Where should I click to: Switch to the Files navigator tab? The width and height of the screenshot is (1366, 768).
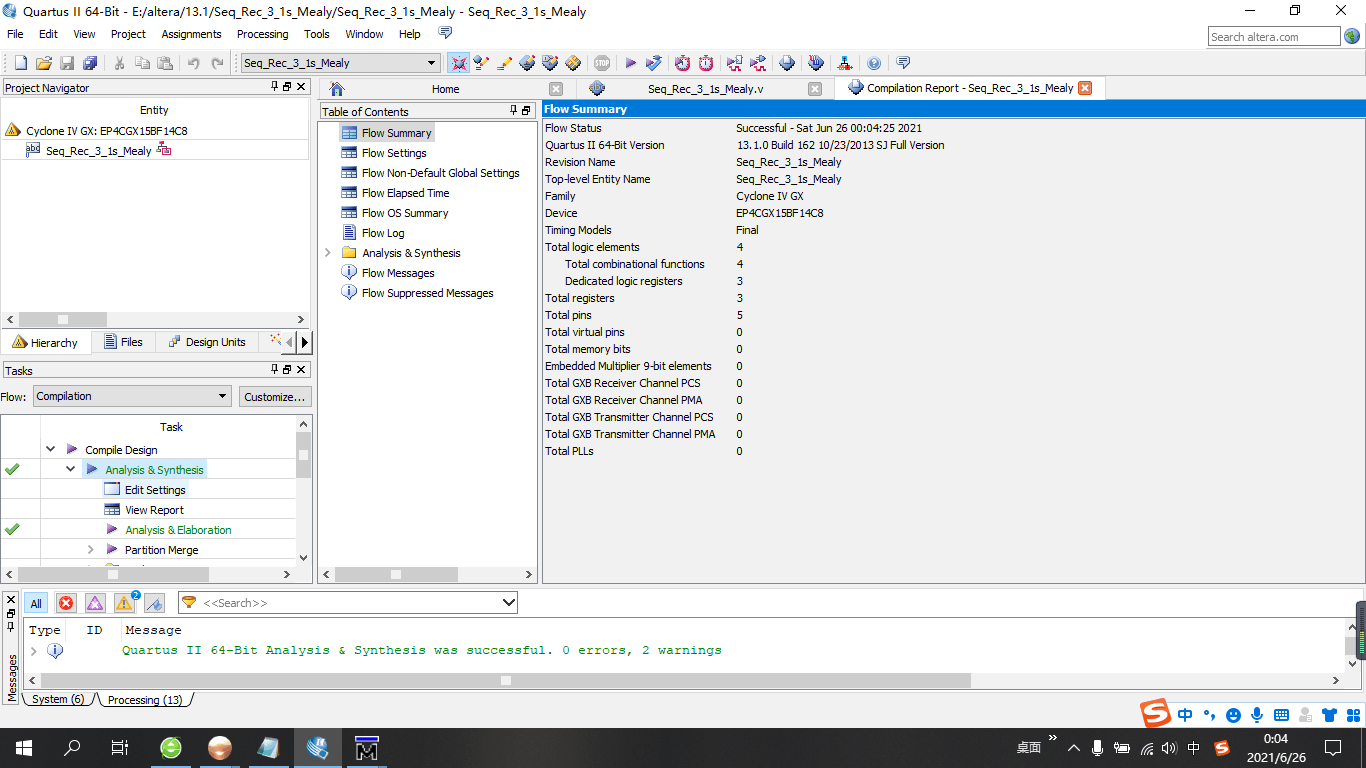click(x=123, y=342)
